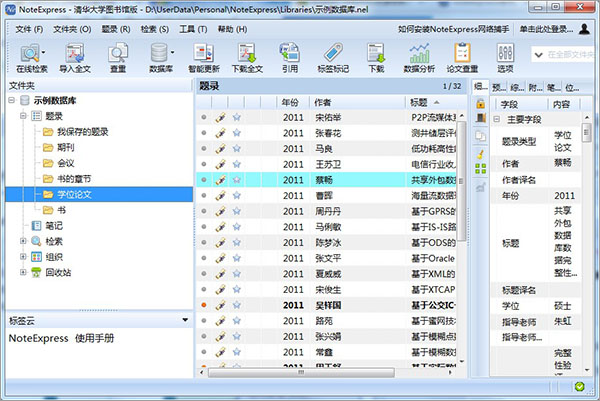Open the 数据分析 data analysis tool
Screen dimensions: 600x401
point(419,58)
